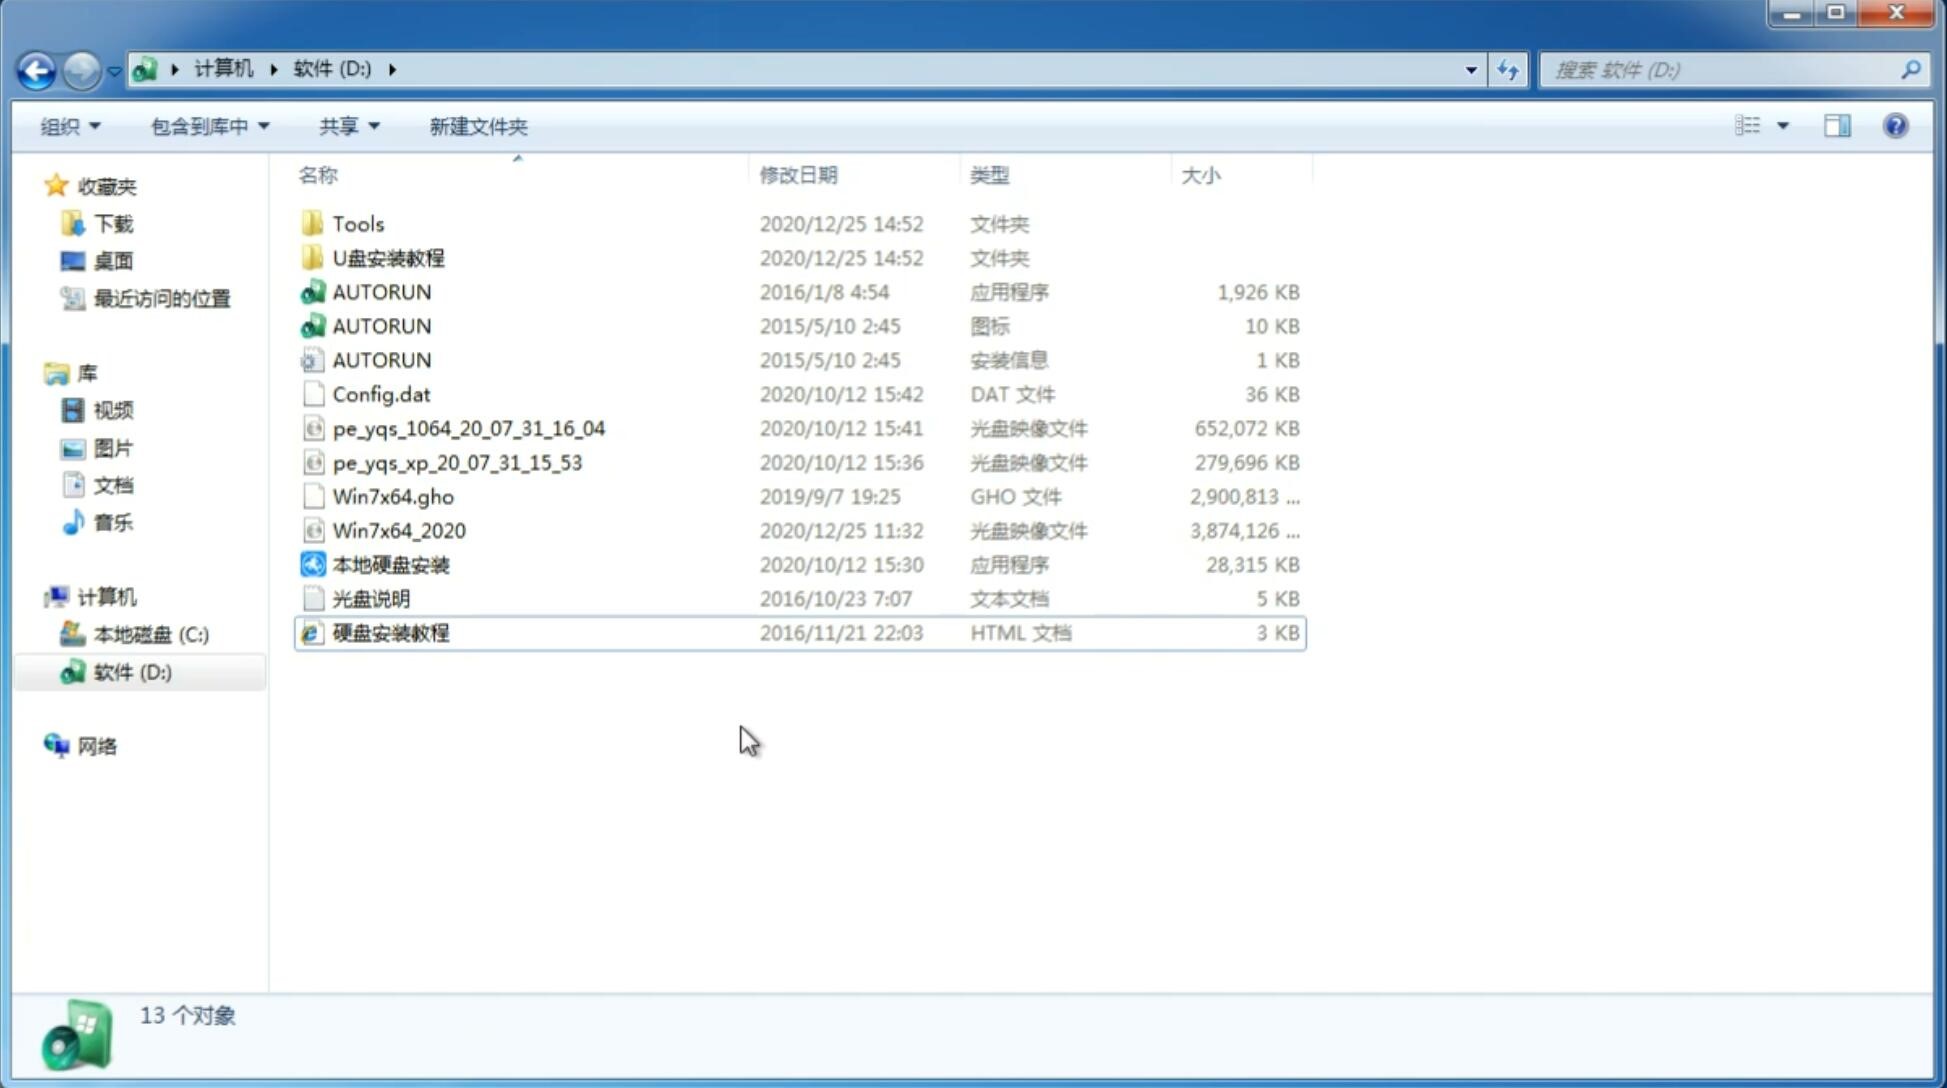Open Win7x64_2020 ISO image file
The image size is (1947, 1088).
(398, 531)
